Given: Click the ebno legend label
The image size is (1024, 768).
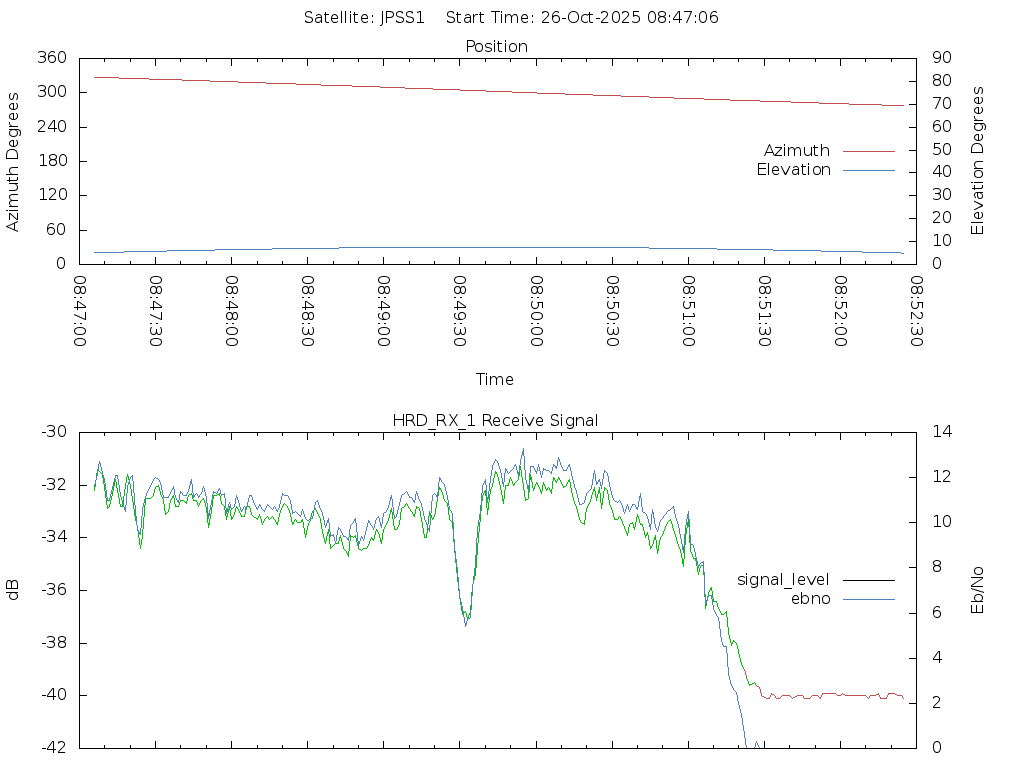Looking at the screenshot, I should [810, 598].
